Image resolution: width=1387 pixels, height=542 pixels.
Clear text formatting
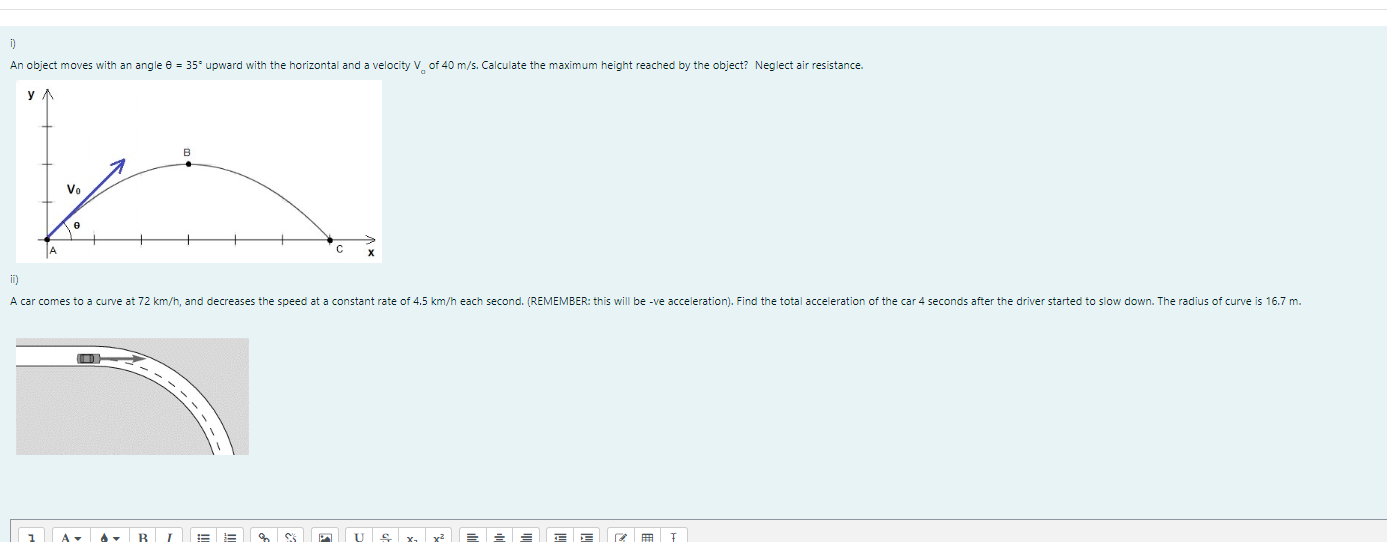tap(674, 537)
